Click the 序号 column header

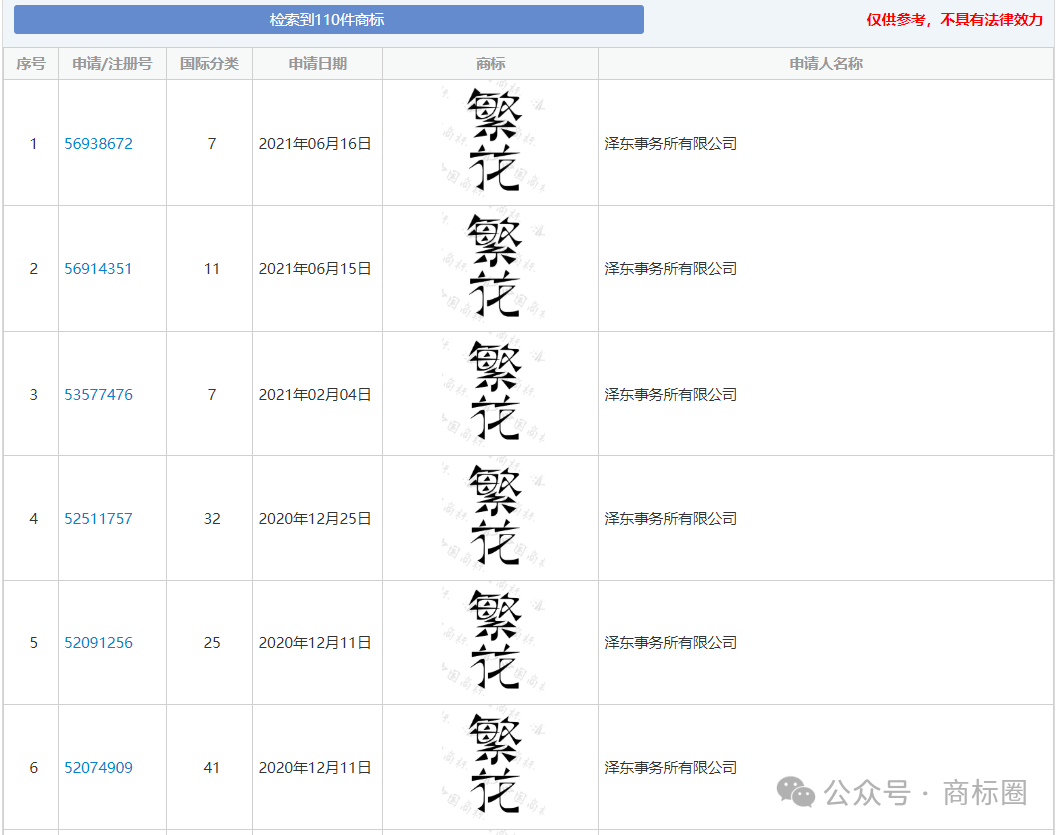31,64
